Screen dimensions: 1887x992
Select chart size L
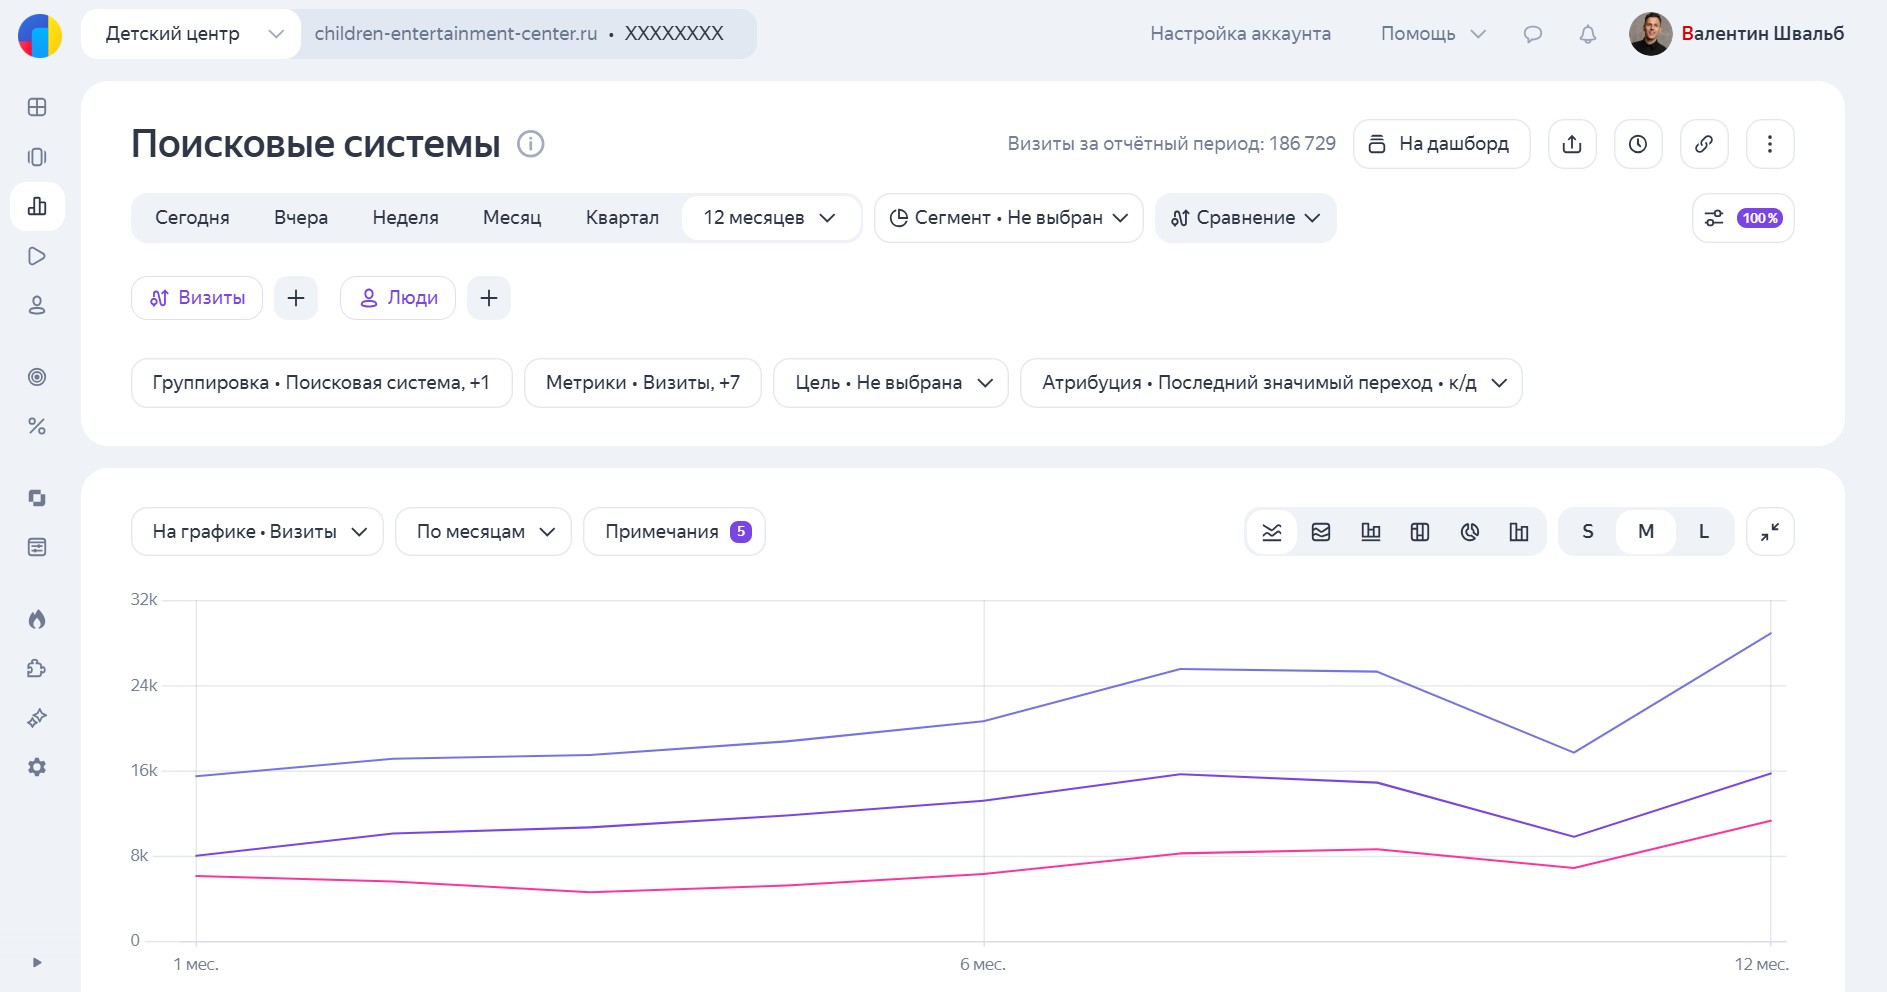[1704, 532]
